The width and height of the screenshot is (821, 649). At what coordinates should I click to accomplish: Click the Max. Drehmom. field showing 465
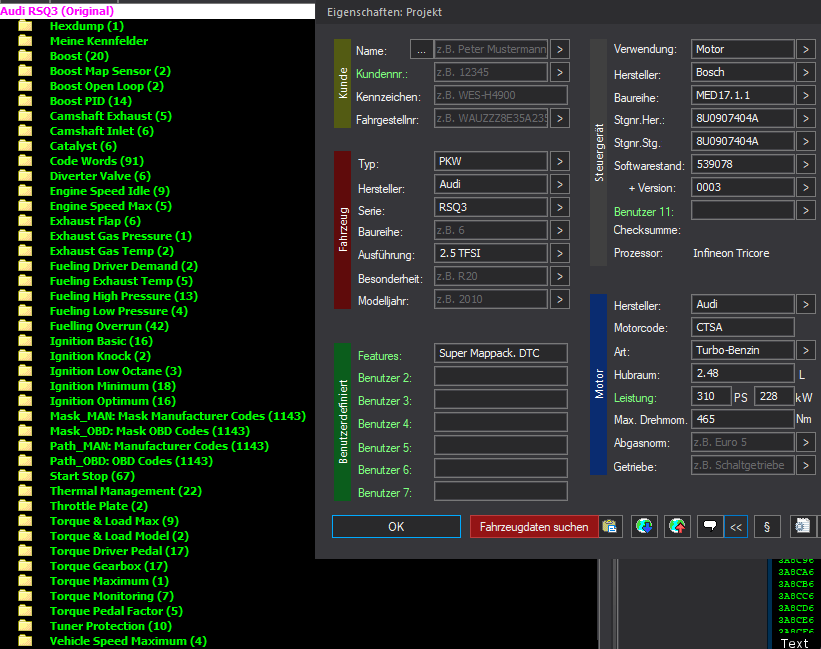click(742, 419)
